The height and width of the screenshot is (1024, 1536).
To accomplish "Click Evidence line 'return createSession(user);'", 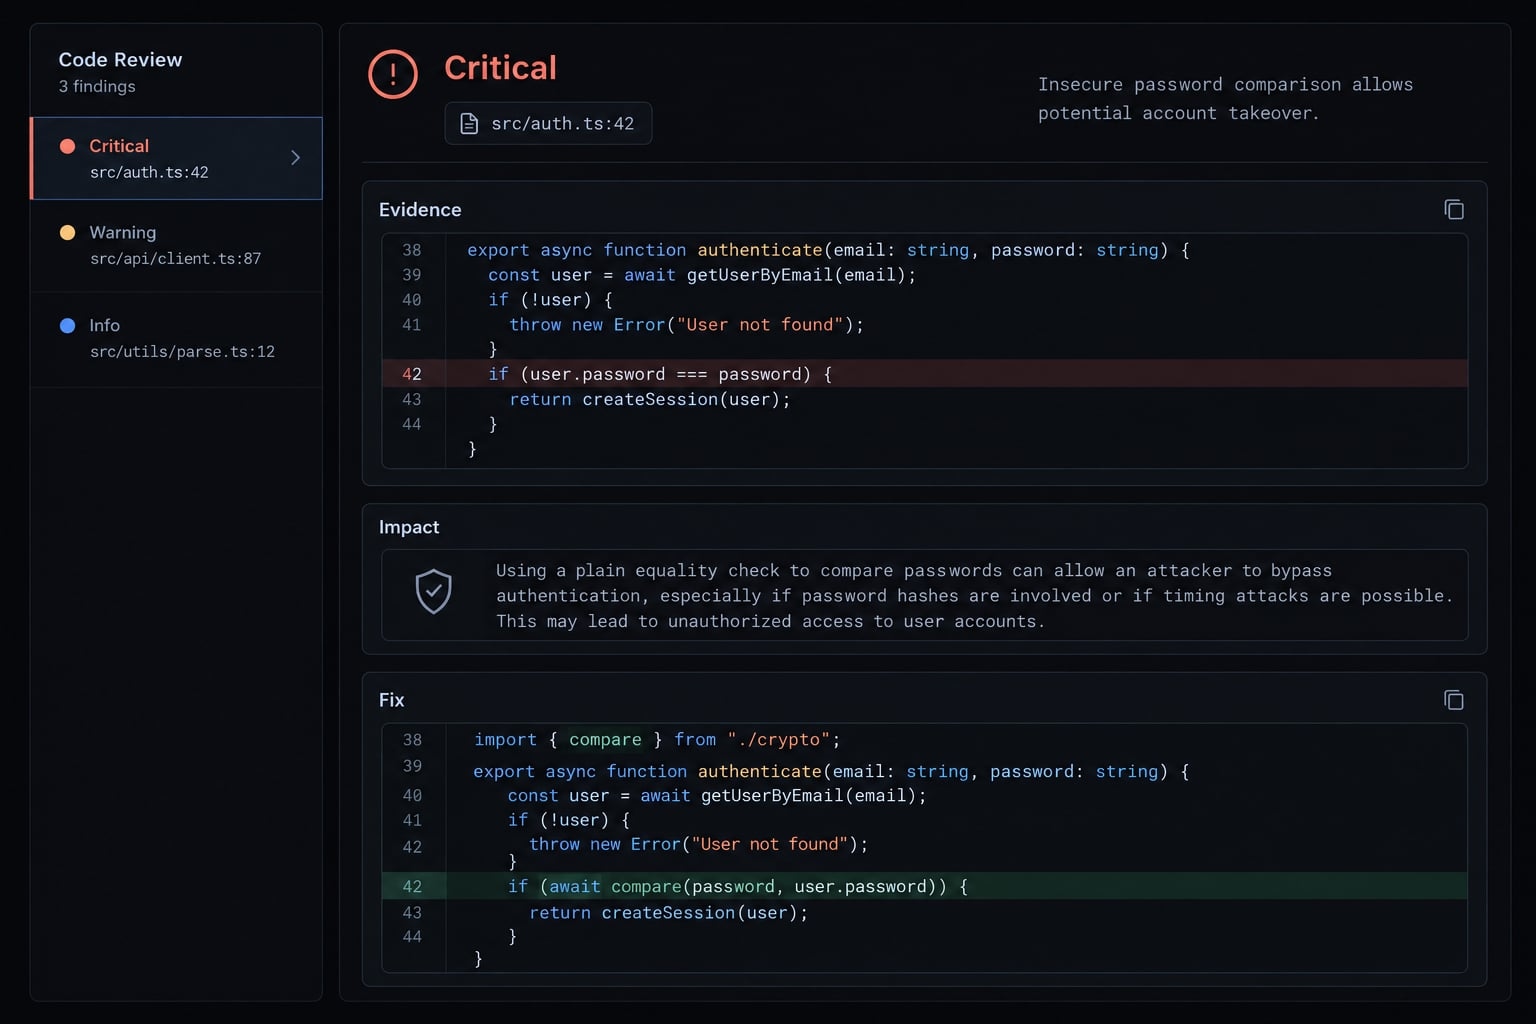I will coord(650,399).
